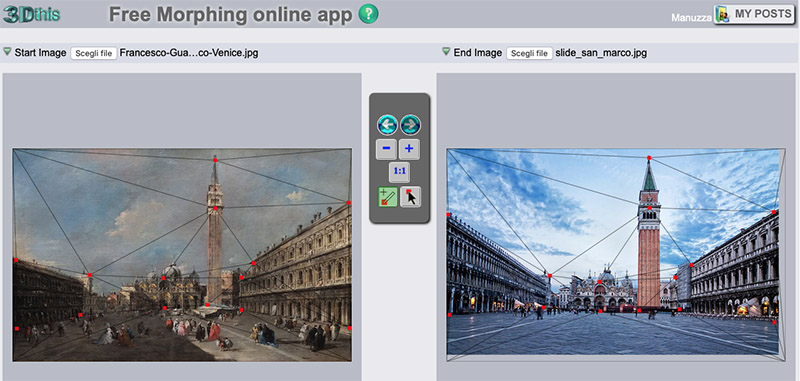
Task: Click the start image painting canvas
Action: (182, 255)
